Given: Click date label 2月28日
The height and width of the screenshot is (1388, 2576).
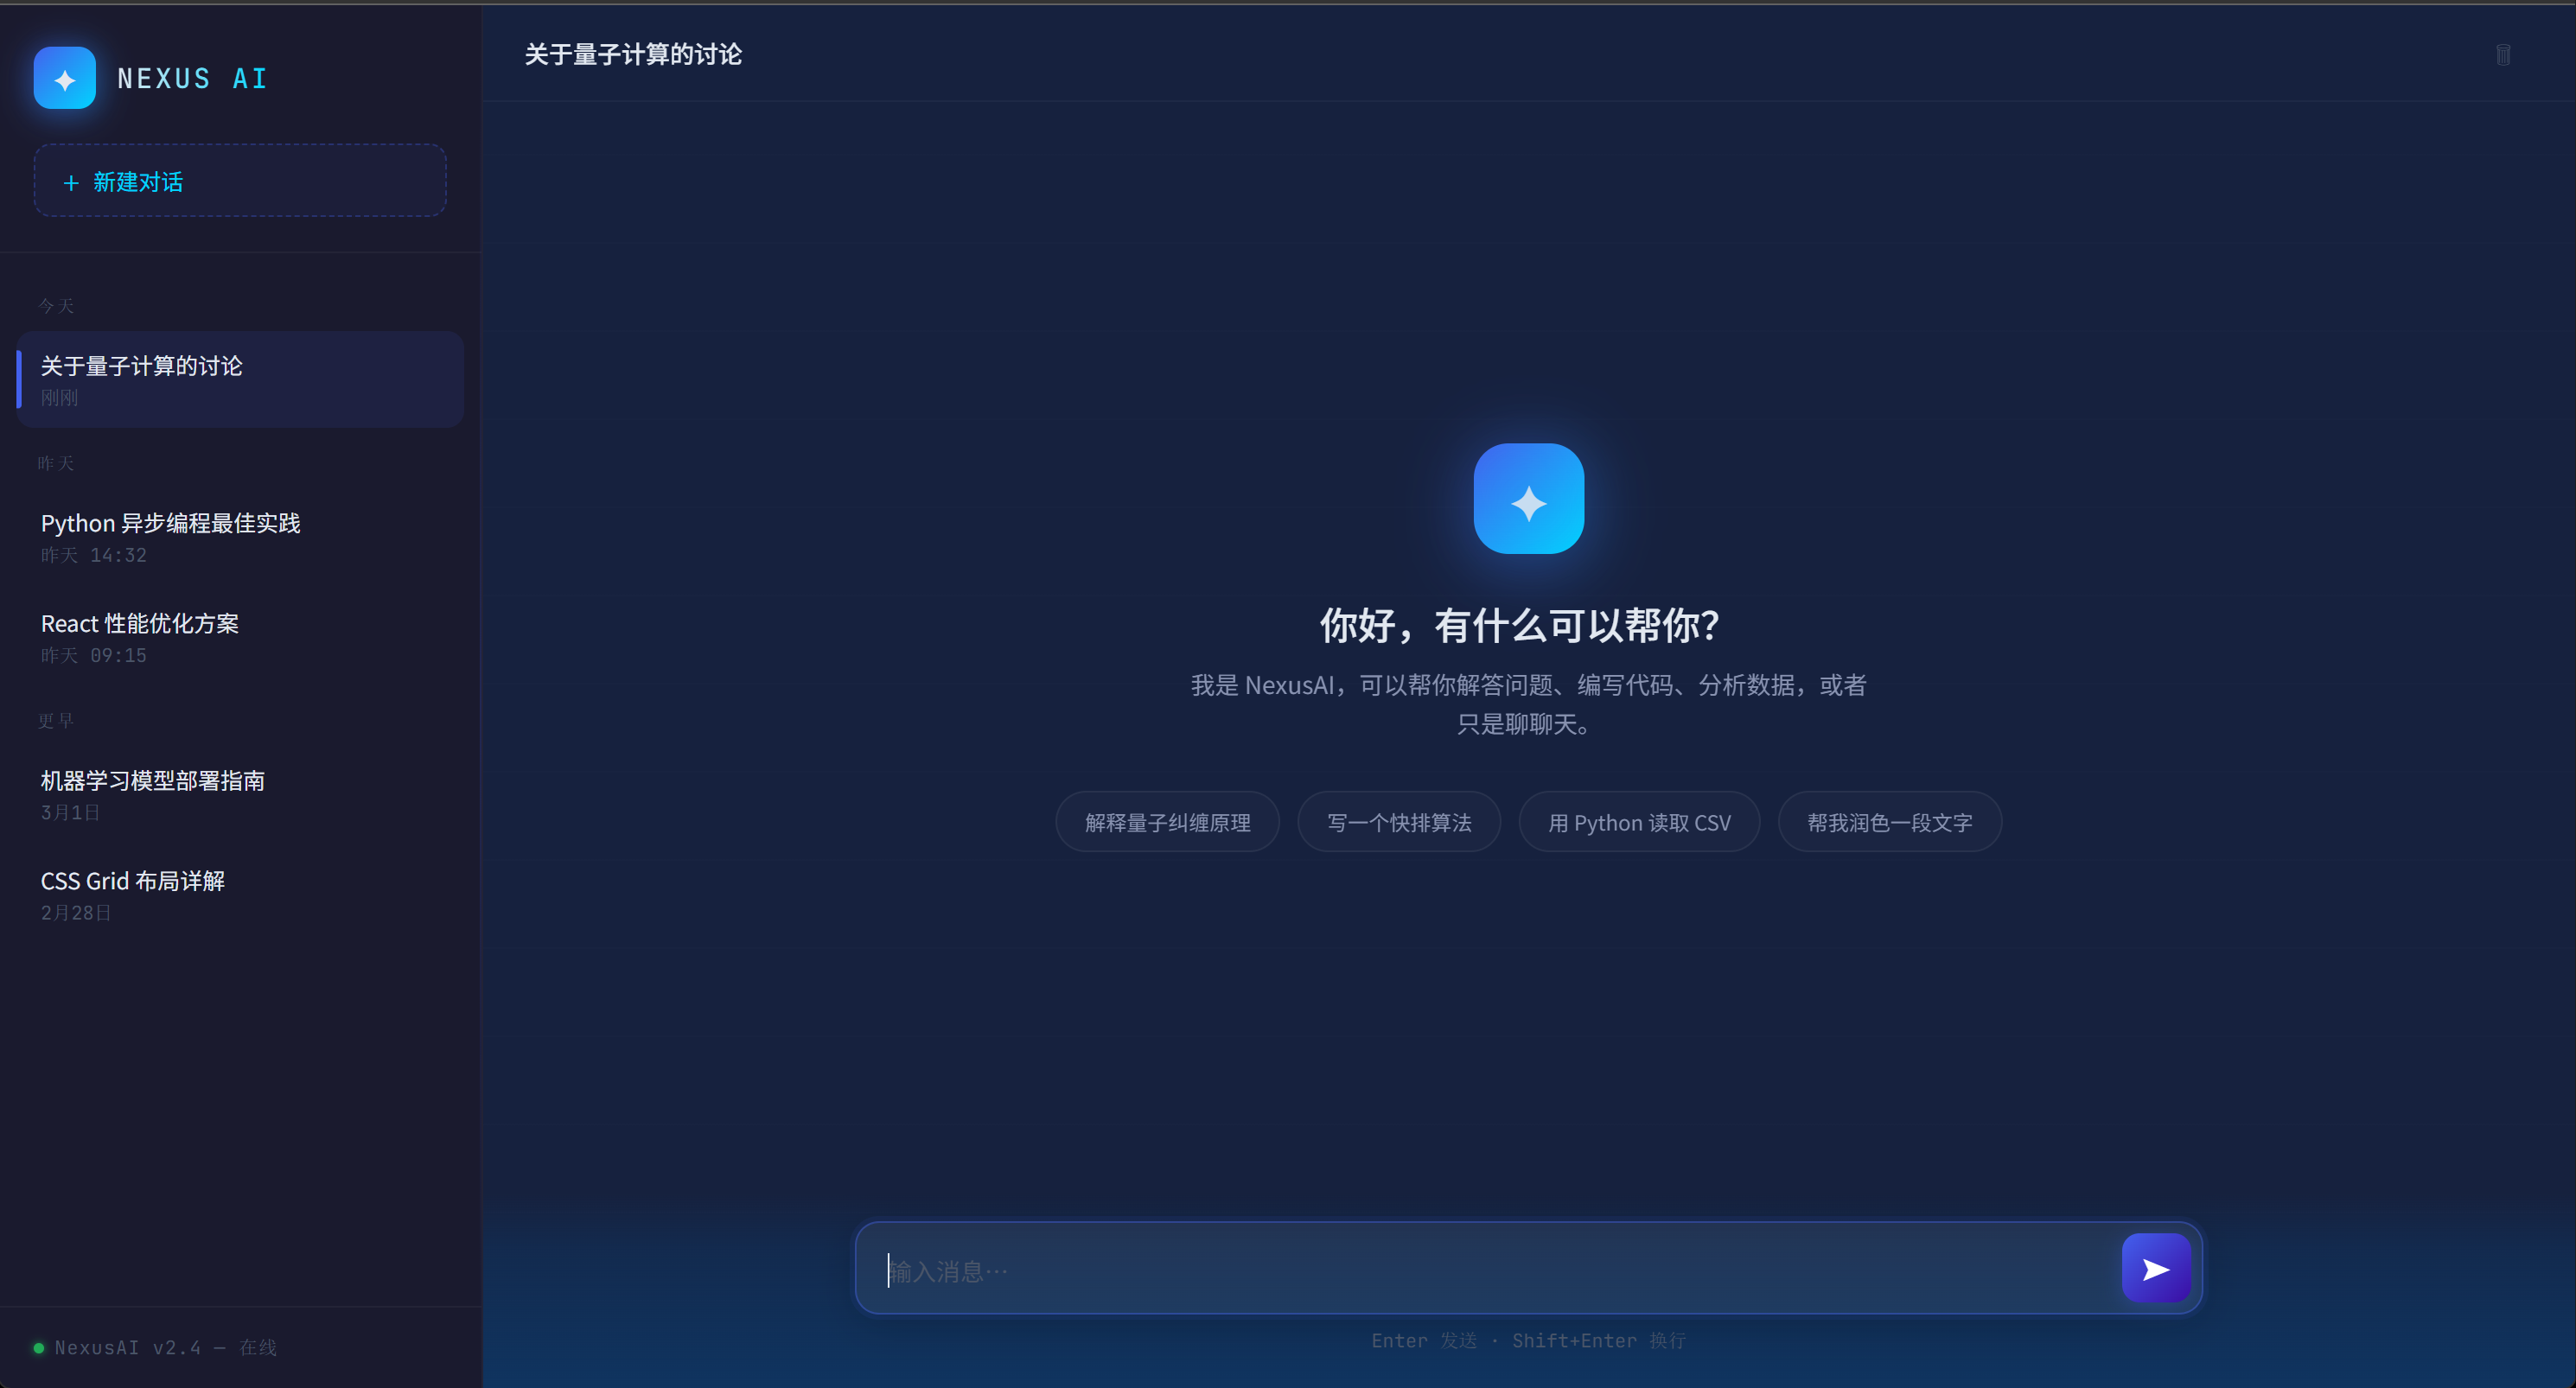Looking at the screenshot, I should click(x=76, y=913).
